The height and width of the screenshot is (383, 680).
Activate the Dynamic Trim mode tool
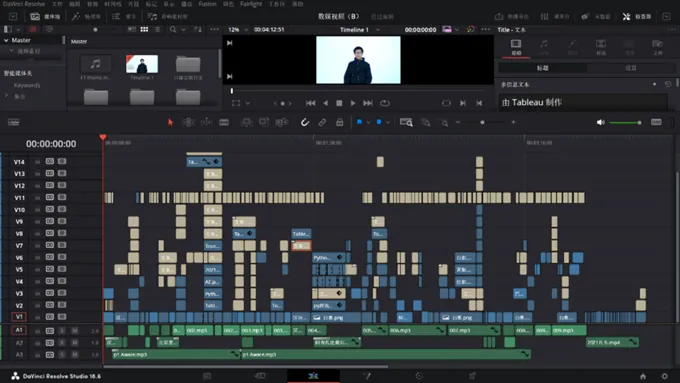point(206,122)
